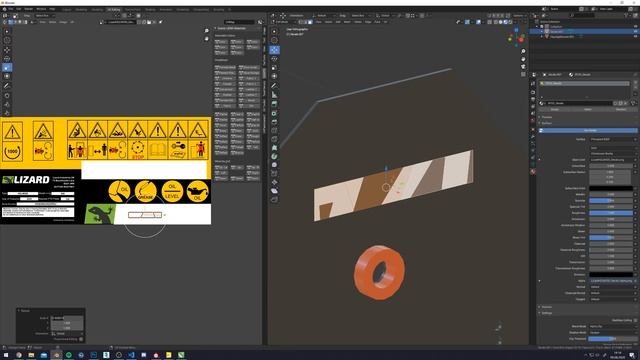Viewport: 640px width, 360px height.
Task: Click the 3D viewport zoom magnifier gizmo
Action: click(x=523, y=51)
